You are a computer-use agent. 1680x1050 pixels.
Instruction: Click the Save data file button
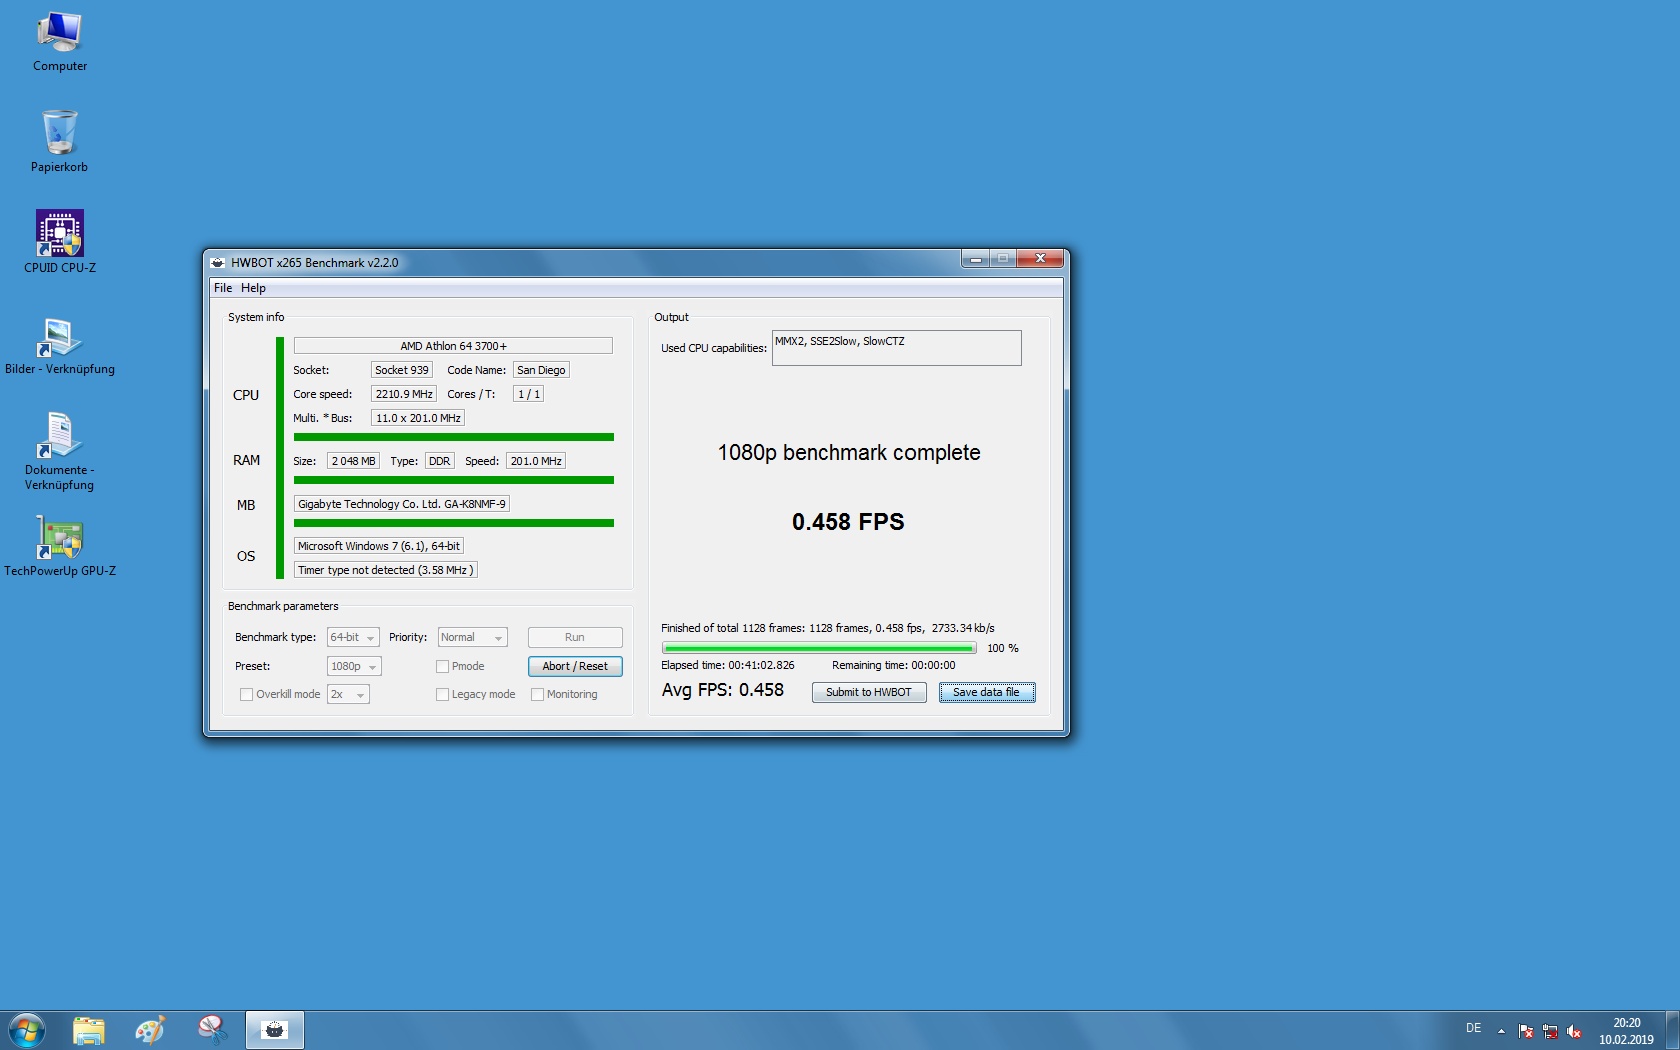click(x=987, y=693)
